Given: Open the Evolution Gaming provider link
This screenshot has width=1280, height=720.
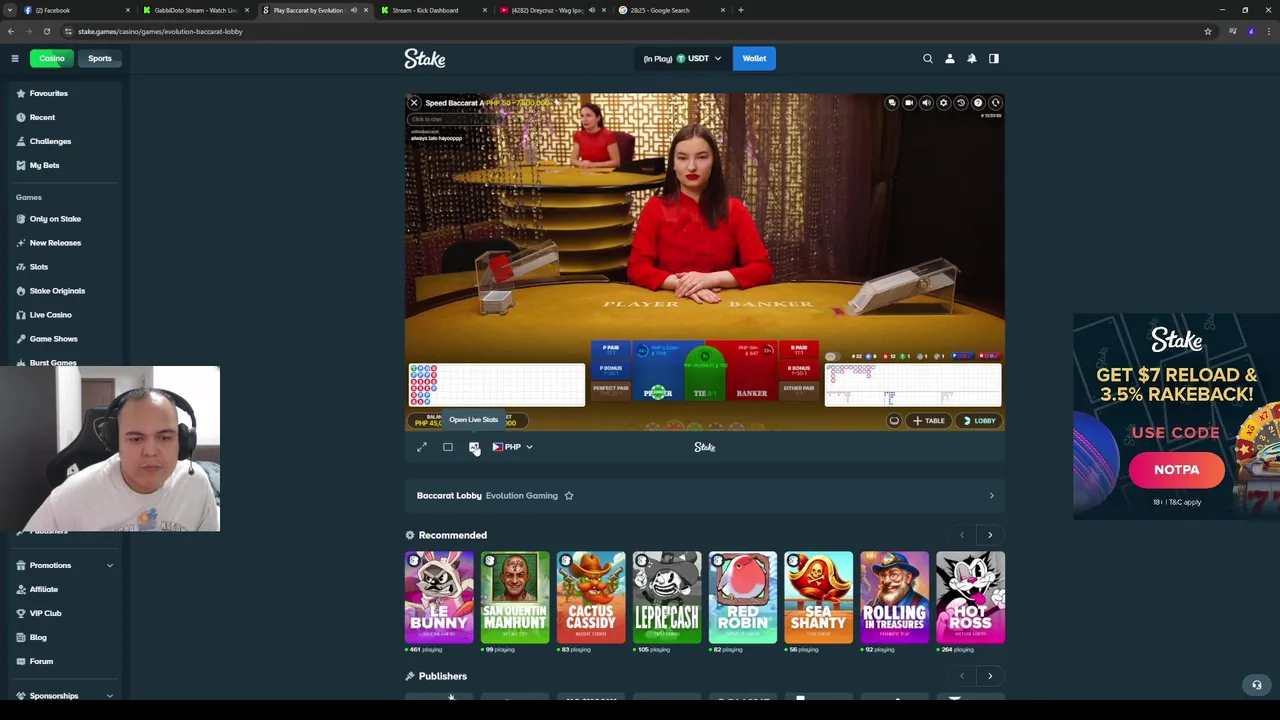Looking at the screenshot, I should 522,496.
